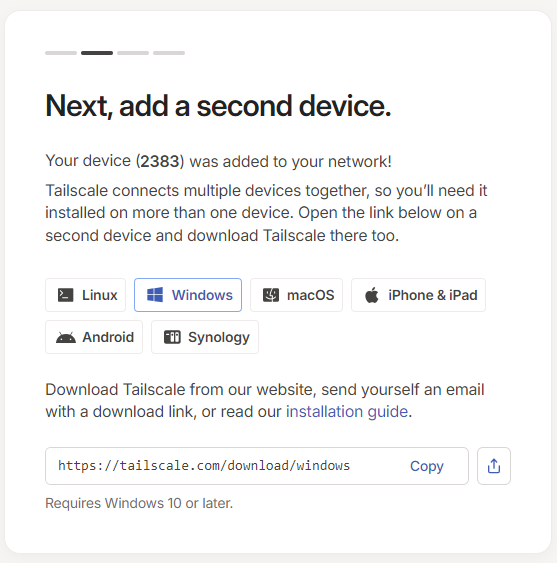This screenshot has height=563, width=557.
Task: Jump to the third progress step indicator
Action: pyautogui.click(x=133, y=53)
